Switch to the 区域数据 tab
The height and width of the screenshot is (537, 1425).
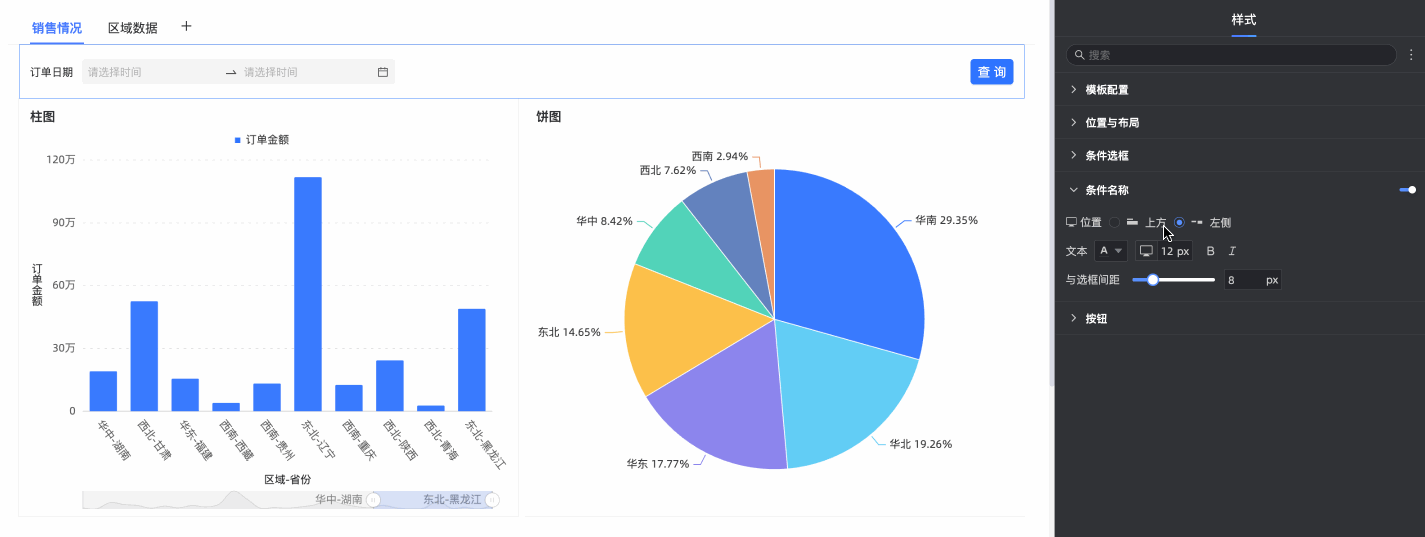tap(133, 28)
